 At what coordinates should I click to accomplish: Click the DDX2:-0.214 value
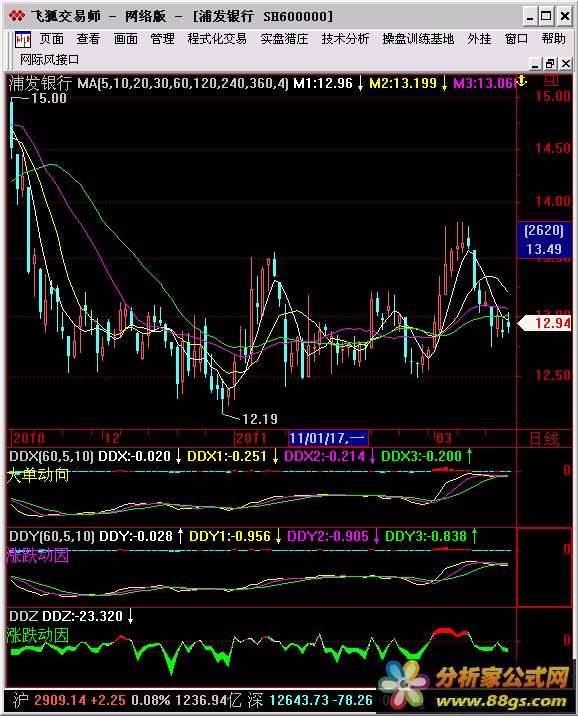click(324, 456)
